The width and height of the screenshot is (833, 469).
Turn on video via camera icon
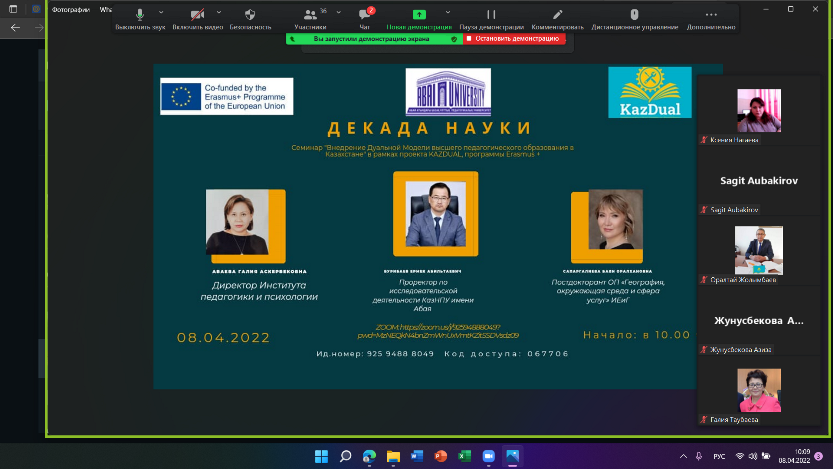196,16
